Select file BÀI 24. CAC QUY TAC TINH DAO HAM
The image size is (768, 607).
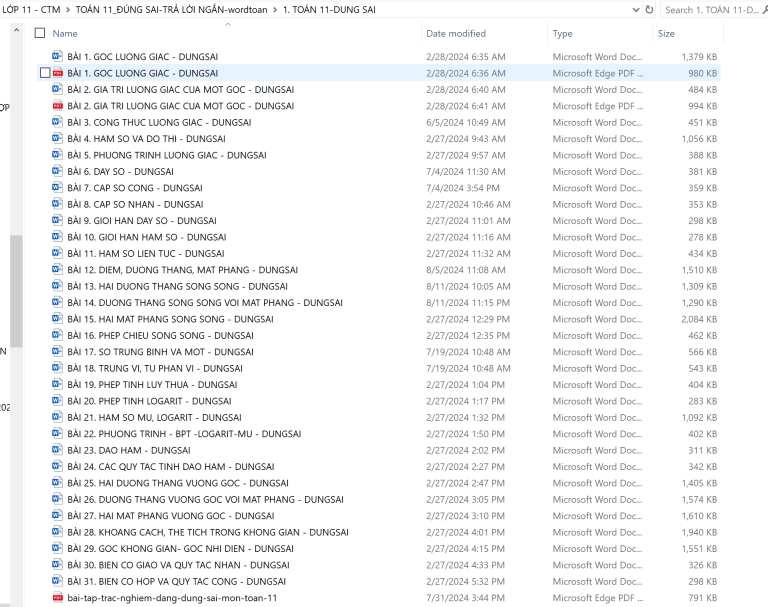170,466
